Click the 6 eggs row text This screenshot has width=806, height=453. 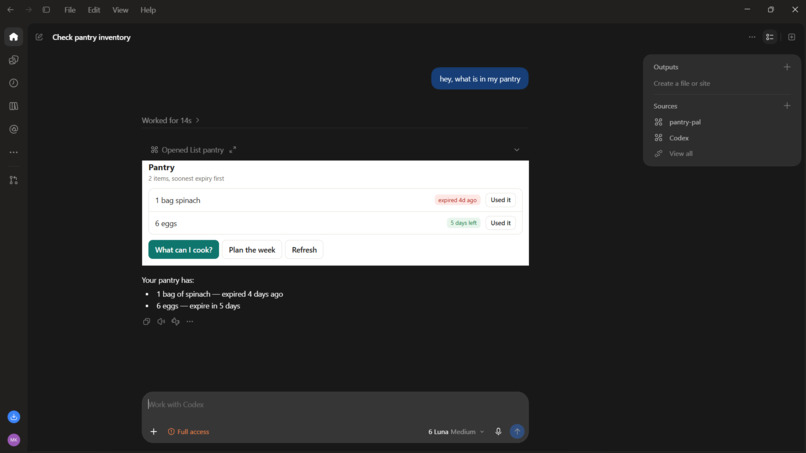click(166, 223)
